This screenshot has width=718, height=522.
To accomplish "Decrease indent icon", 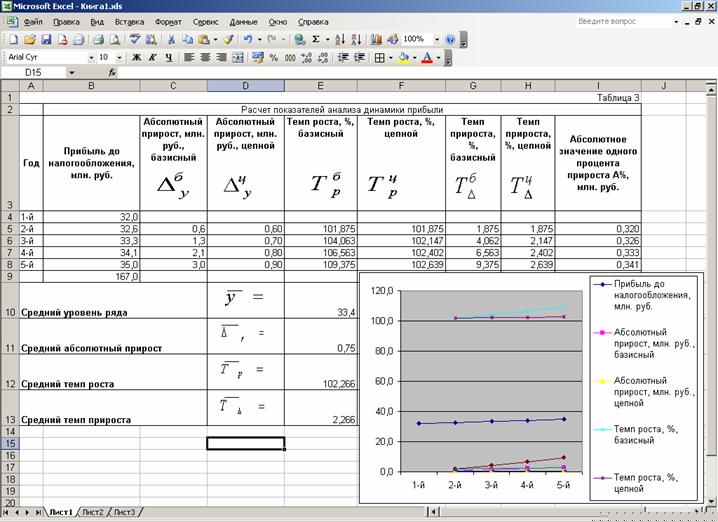I will [x=343, y=58].
